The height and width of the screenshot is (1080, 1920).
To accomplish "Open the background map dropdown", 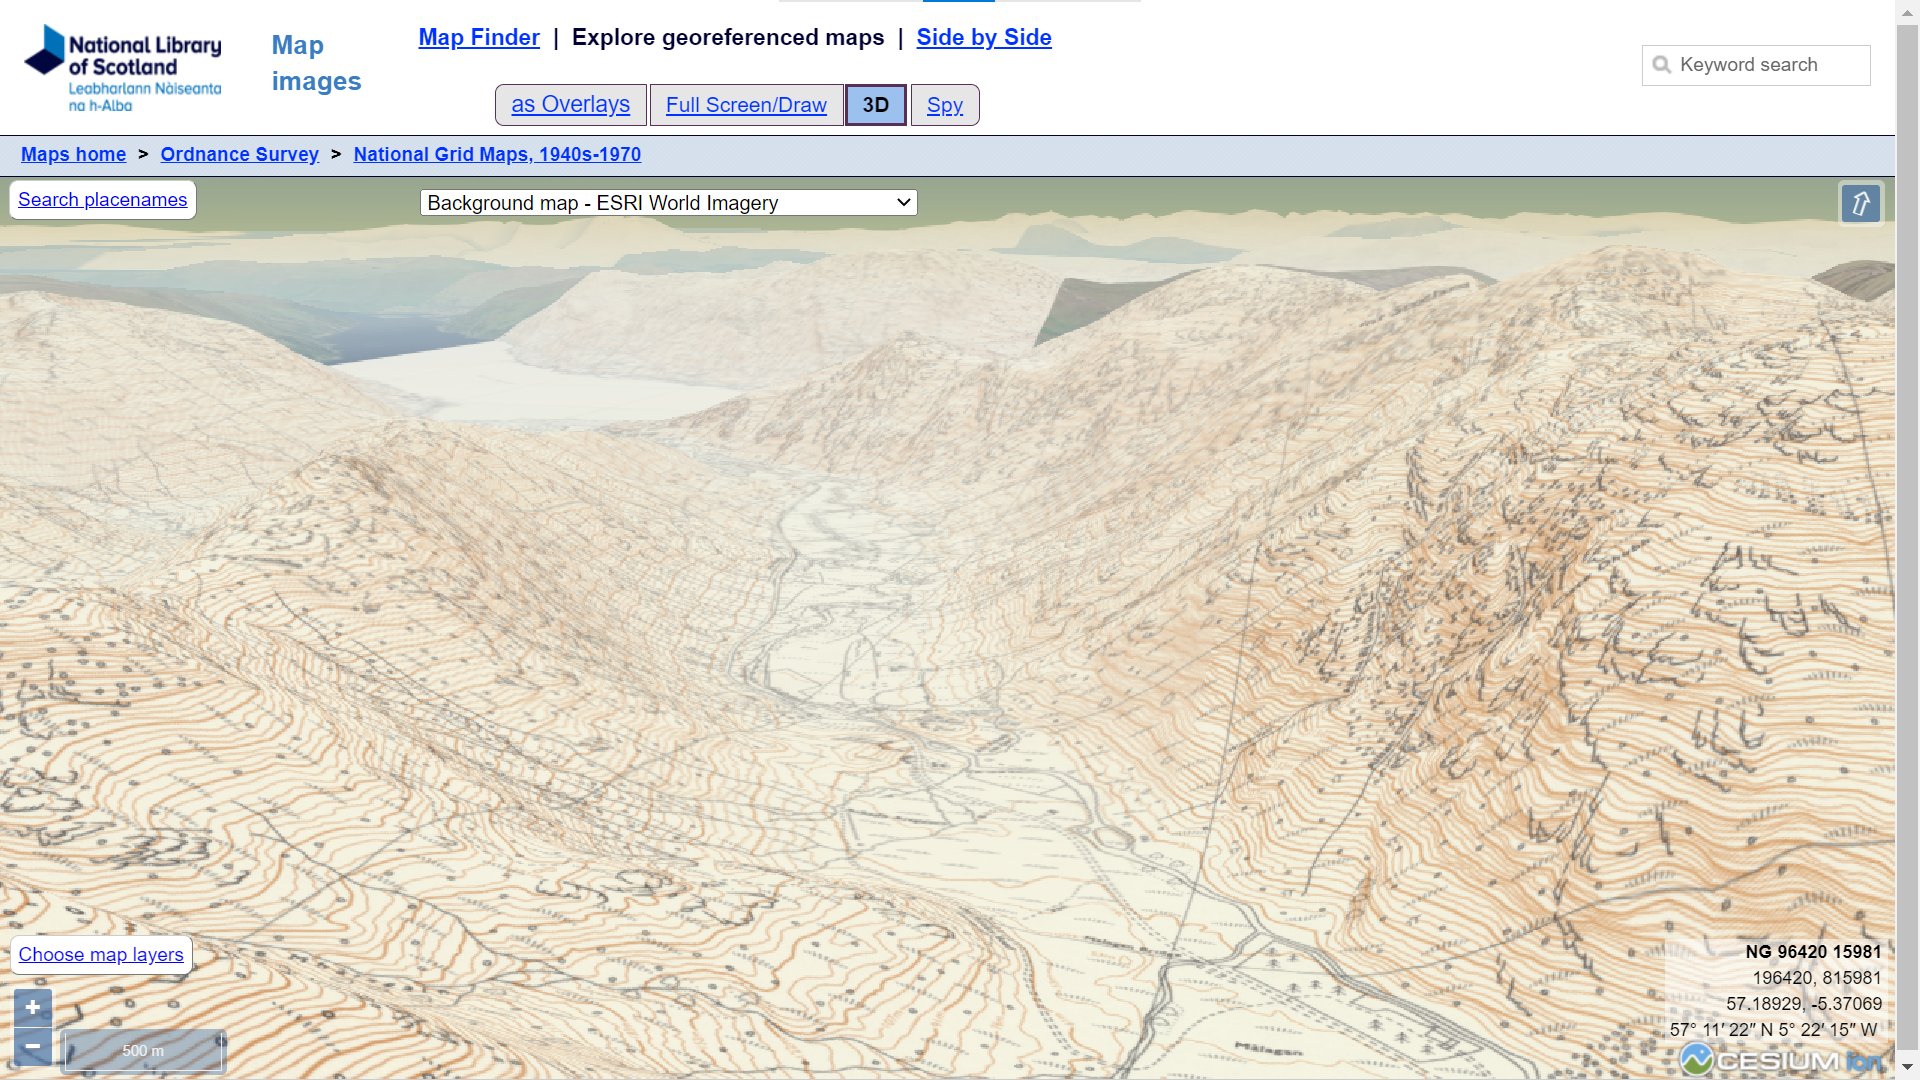I will [668, 203].
